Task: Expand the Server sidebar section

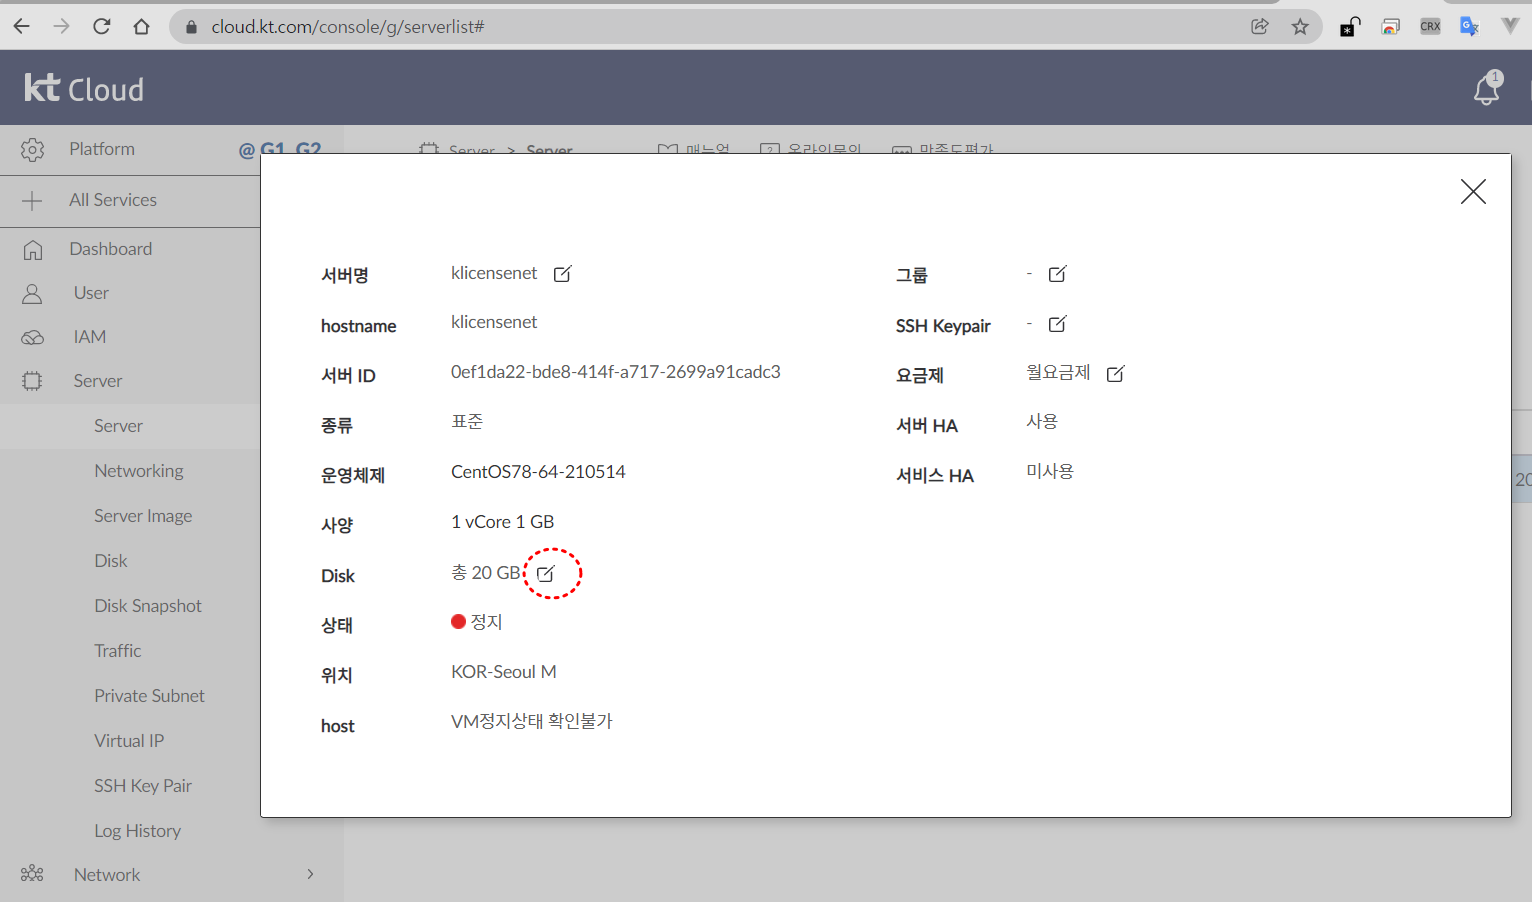Action: tap(98, 381)
